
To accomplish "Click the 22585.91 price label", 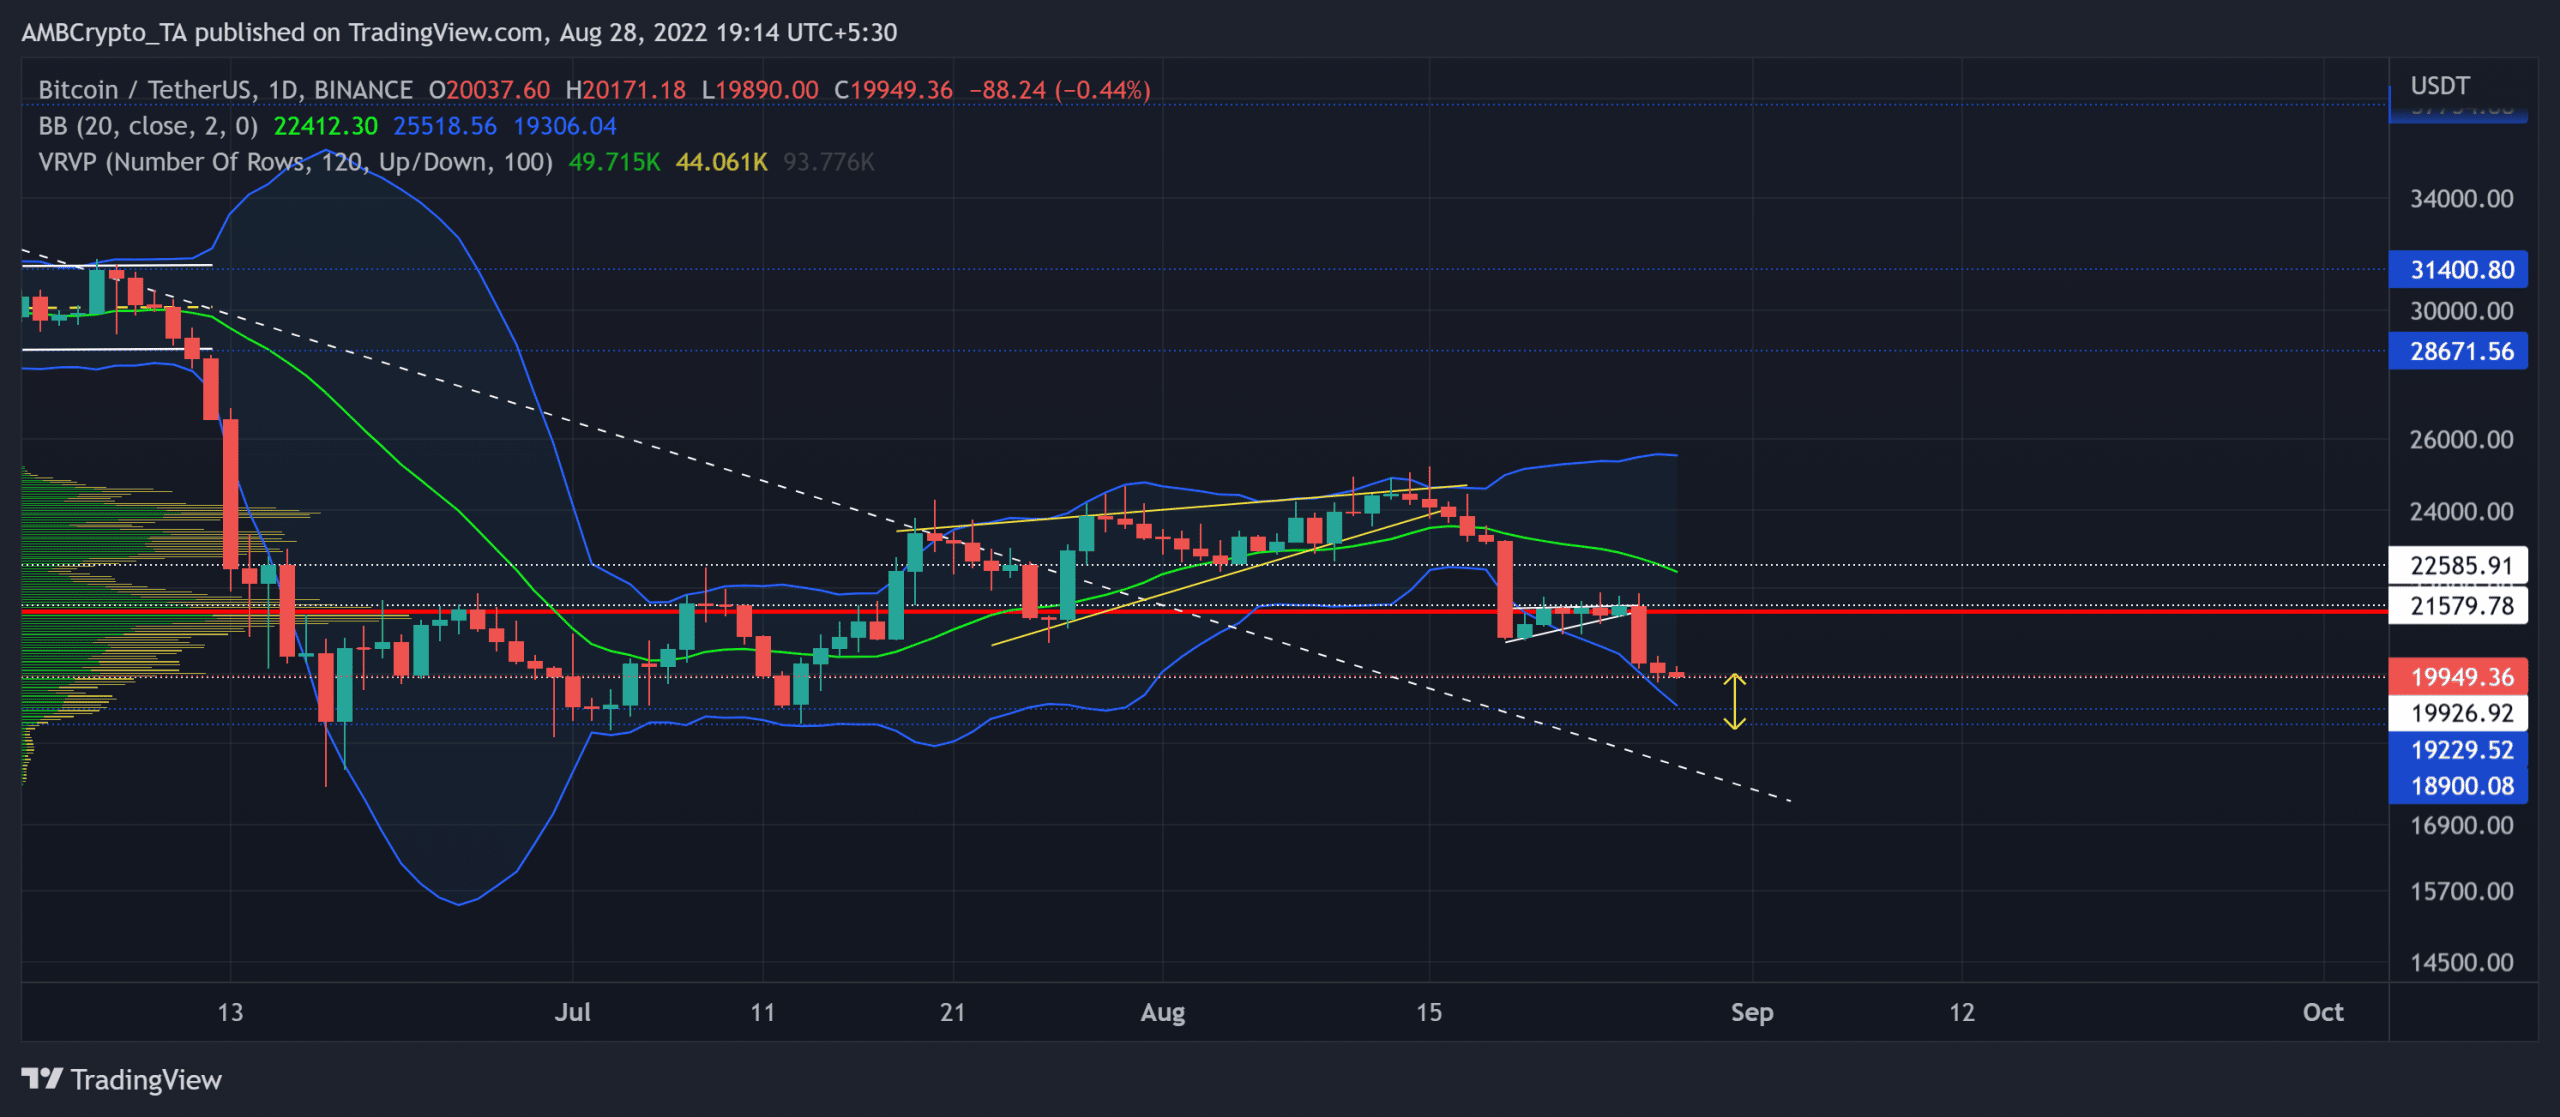I will [2458, 565].
